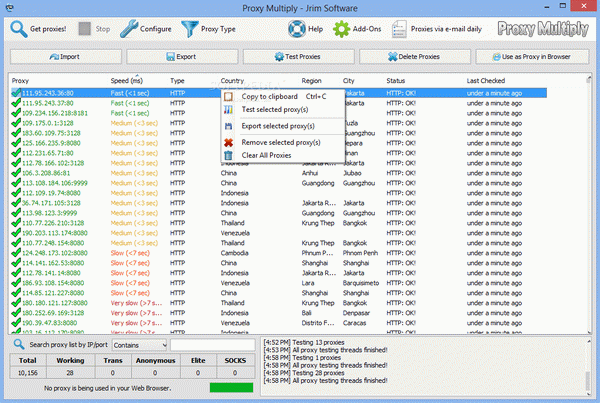600x403 pixels.
Task: Click the log panel vertical scrollbar
Action: point(589,367)
